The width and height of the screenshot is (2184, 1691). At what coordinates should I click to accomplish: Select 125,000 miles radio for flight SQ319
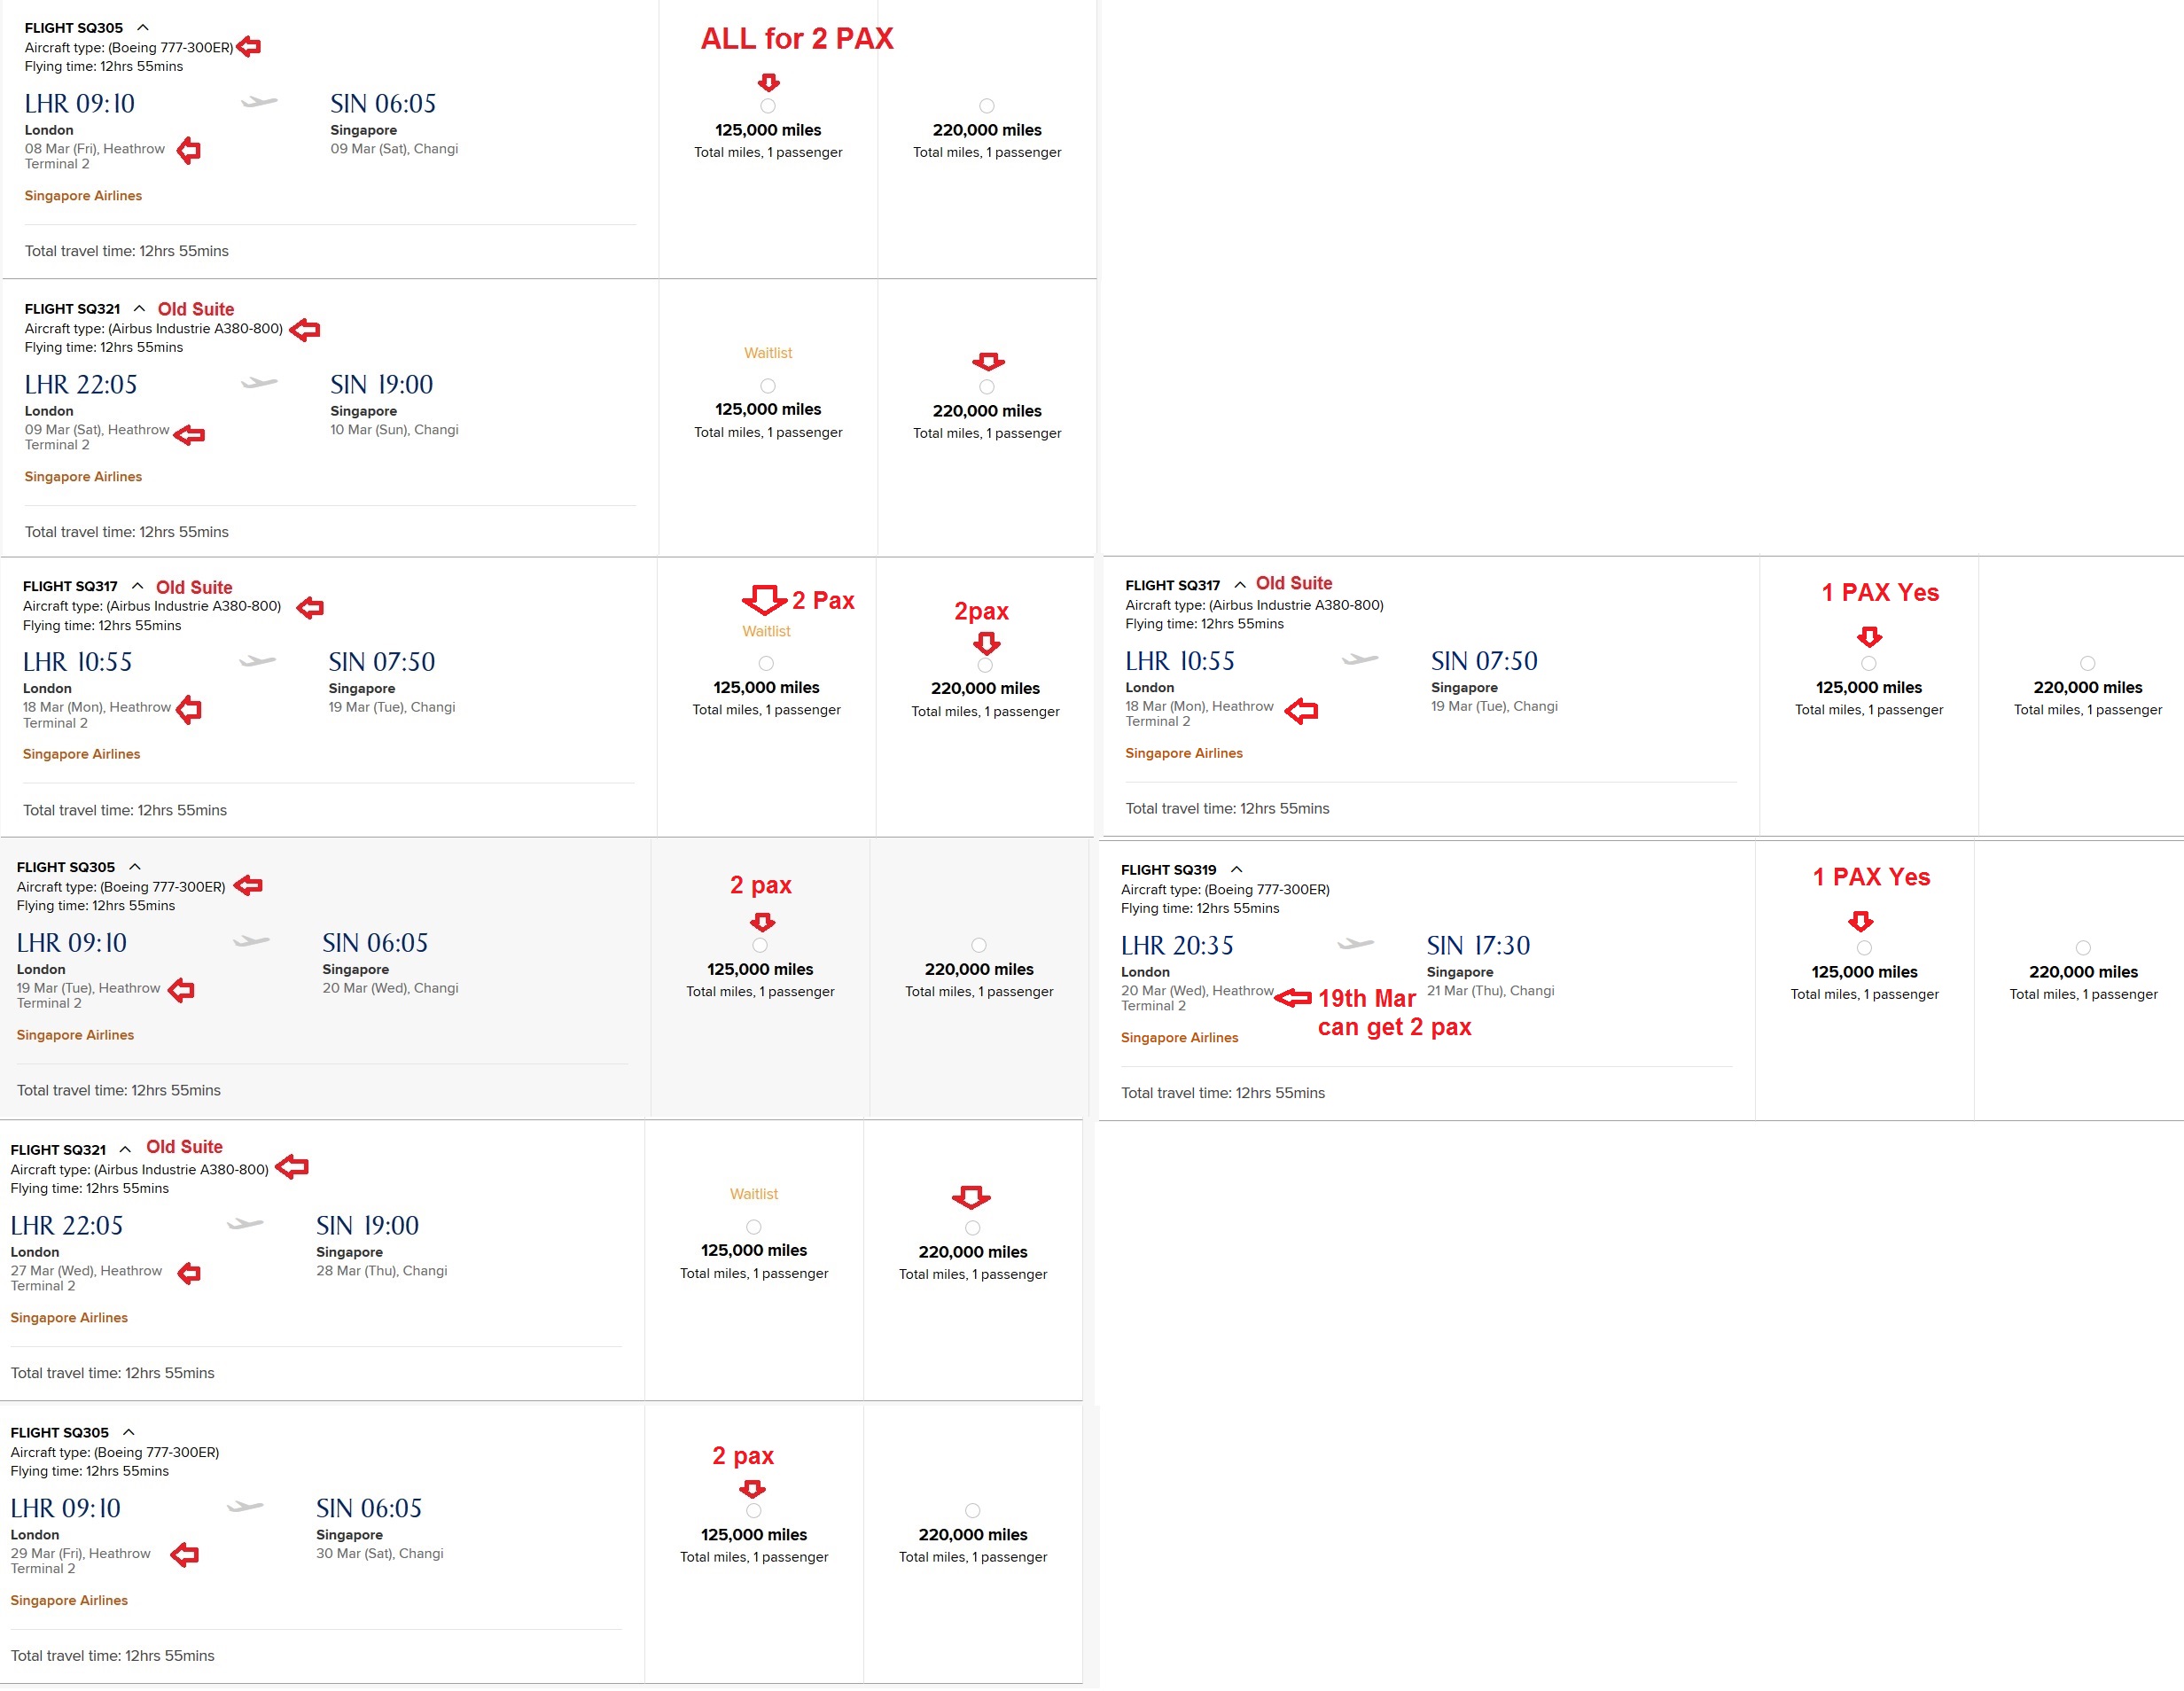[1864, 948]
